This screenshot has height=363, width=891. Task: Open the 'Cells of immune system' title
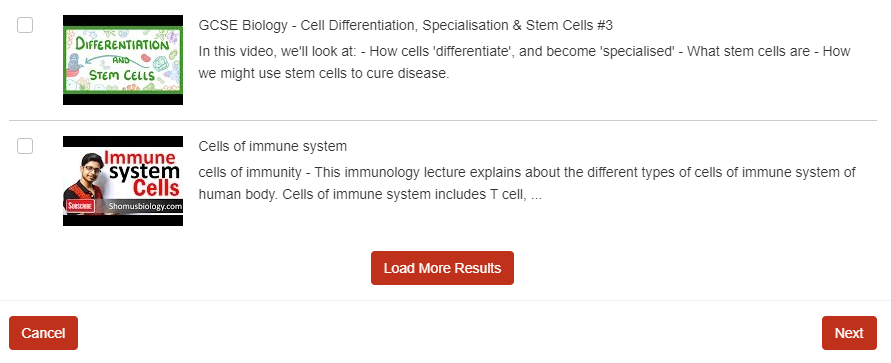coord(273,147)
